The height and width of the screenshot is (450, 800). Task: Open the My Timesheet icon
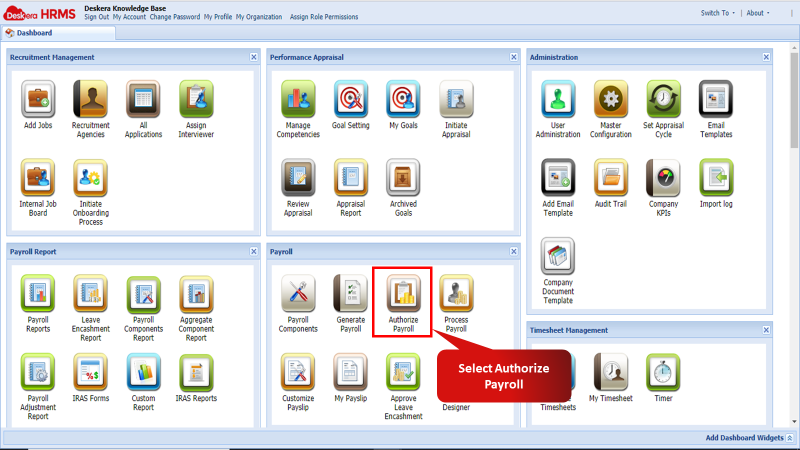point(611,372)
